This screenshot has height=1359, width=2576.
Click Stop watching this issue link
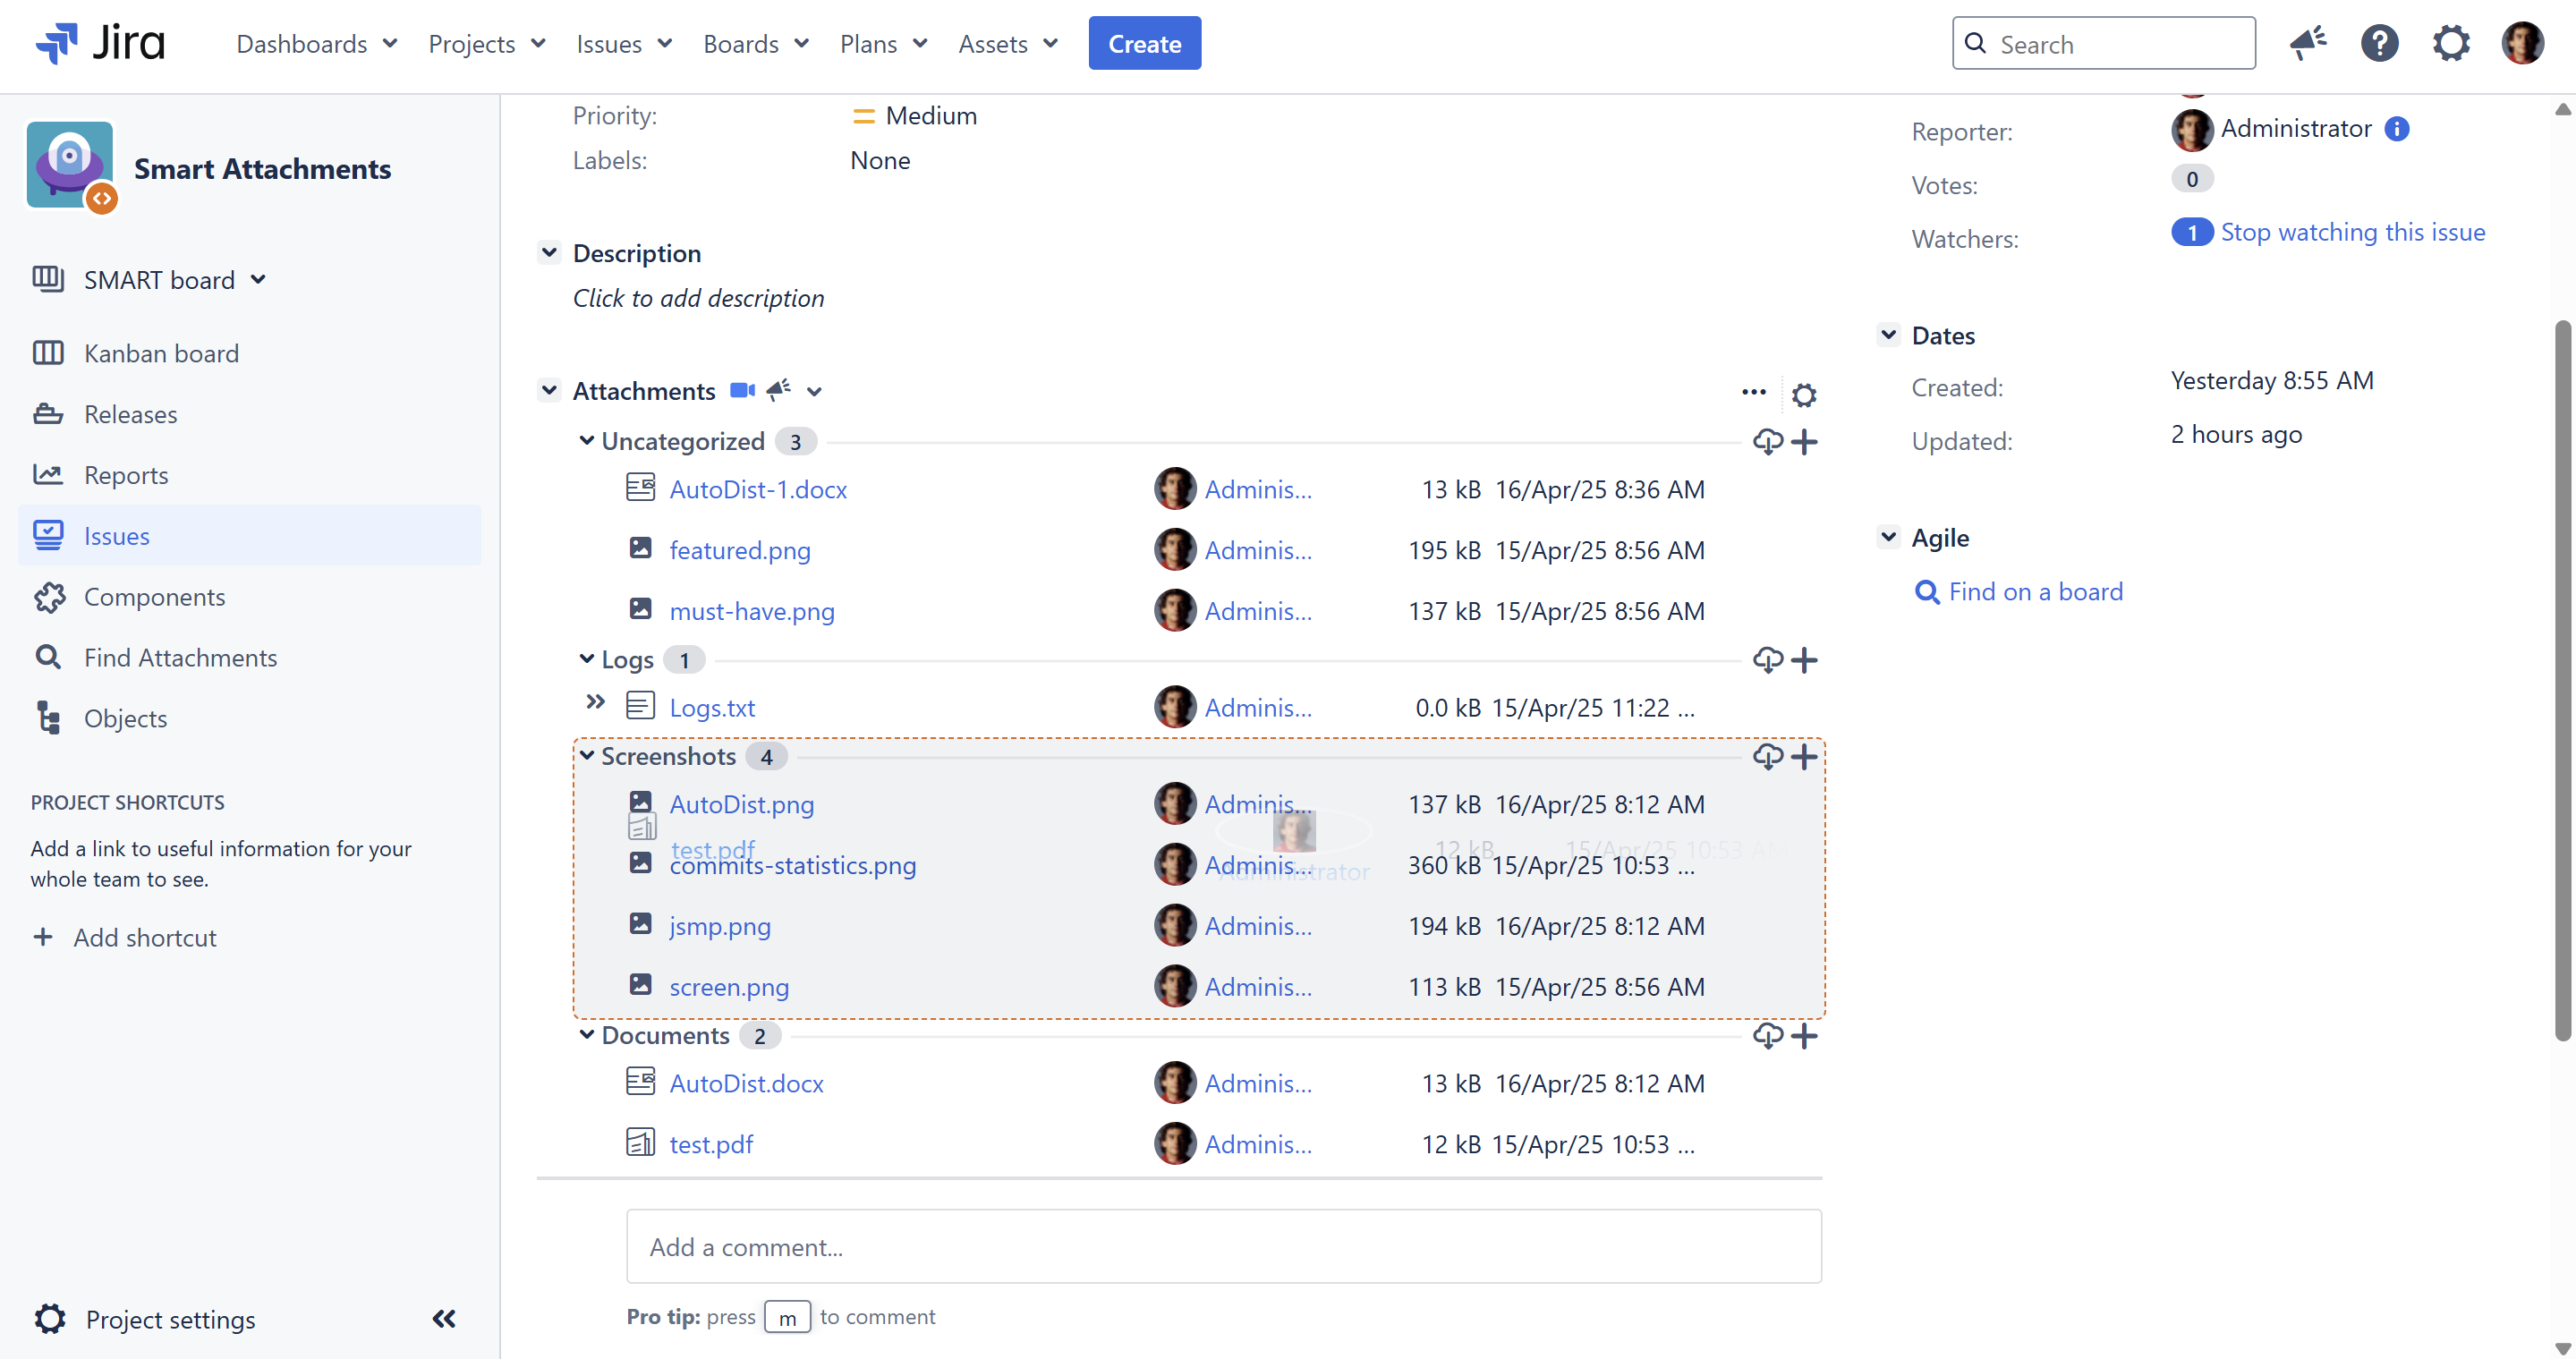pyautogui.click(x=2352, y=232)
